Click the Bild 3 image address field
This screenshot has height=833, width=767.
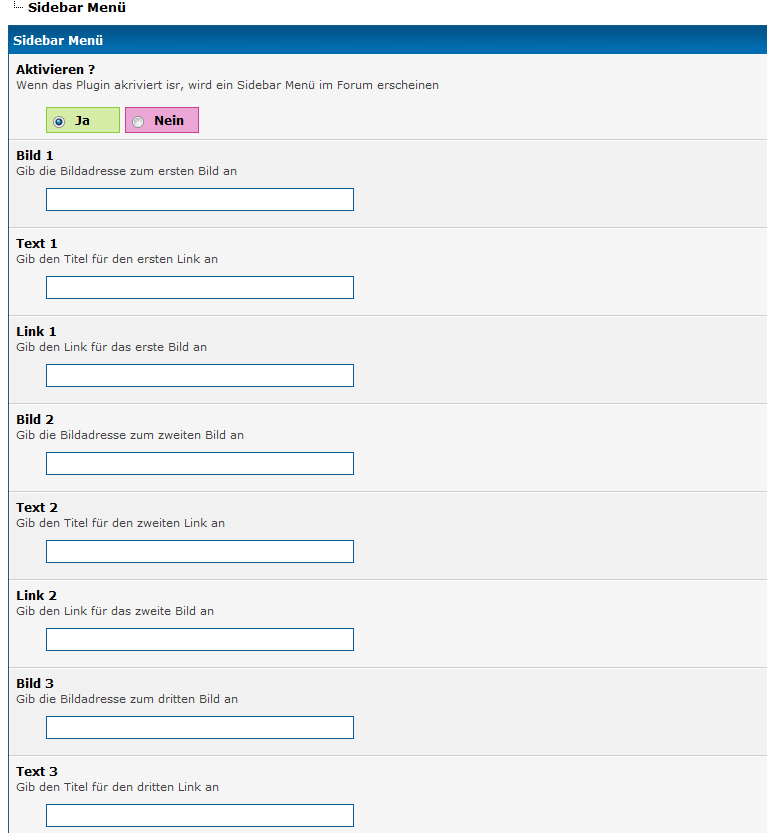(200, 727)
